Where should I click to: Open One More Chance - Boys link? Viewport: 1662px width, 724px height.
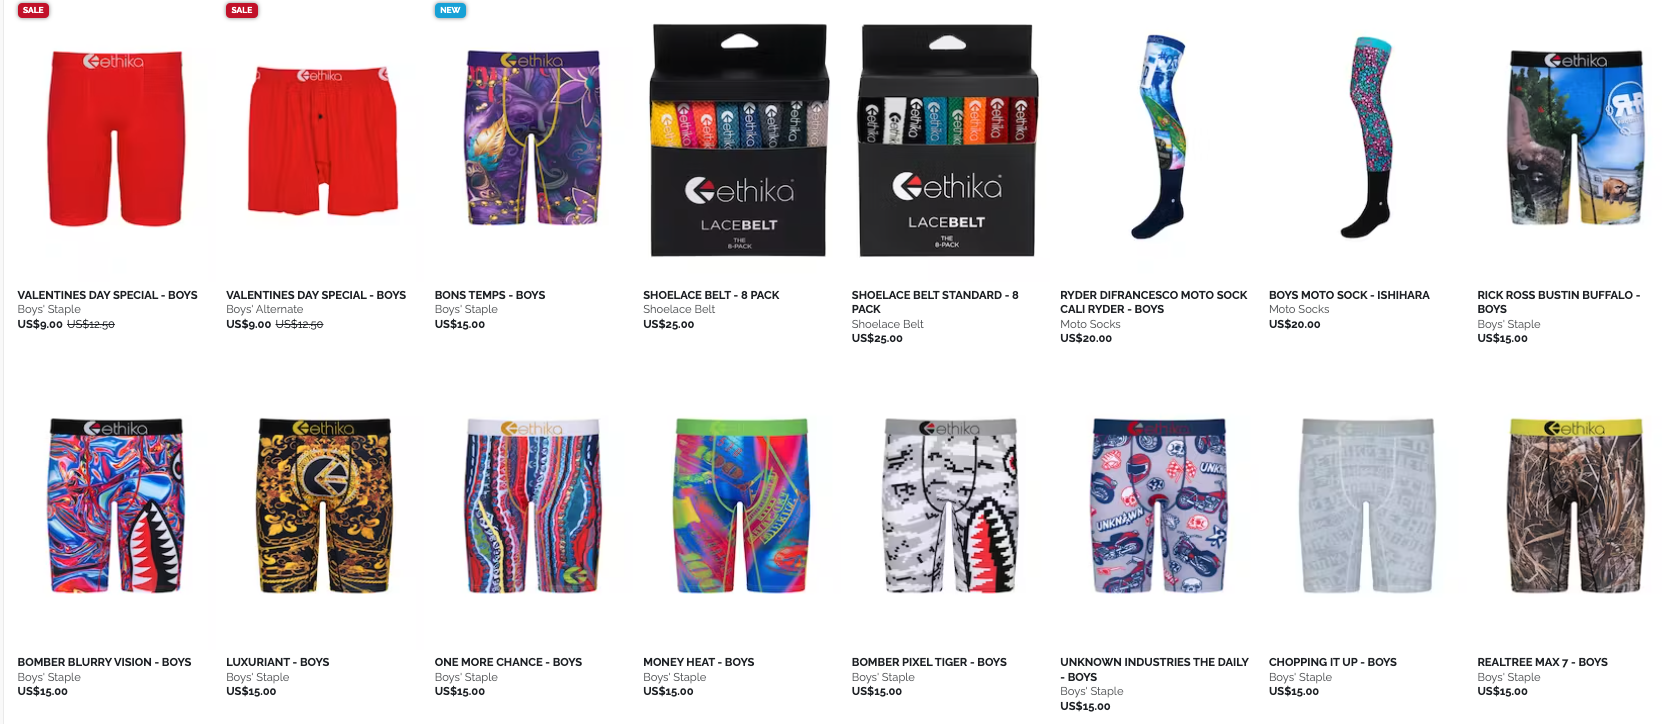pyautogui.click(x=508, y=662)
